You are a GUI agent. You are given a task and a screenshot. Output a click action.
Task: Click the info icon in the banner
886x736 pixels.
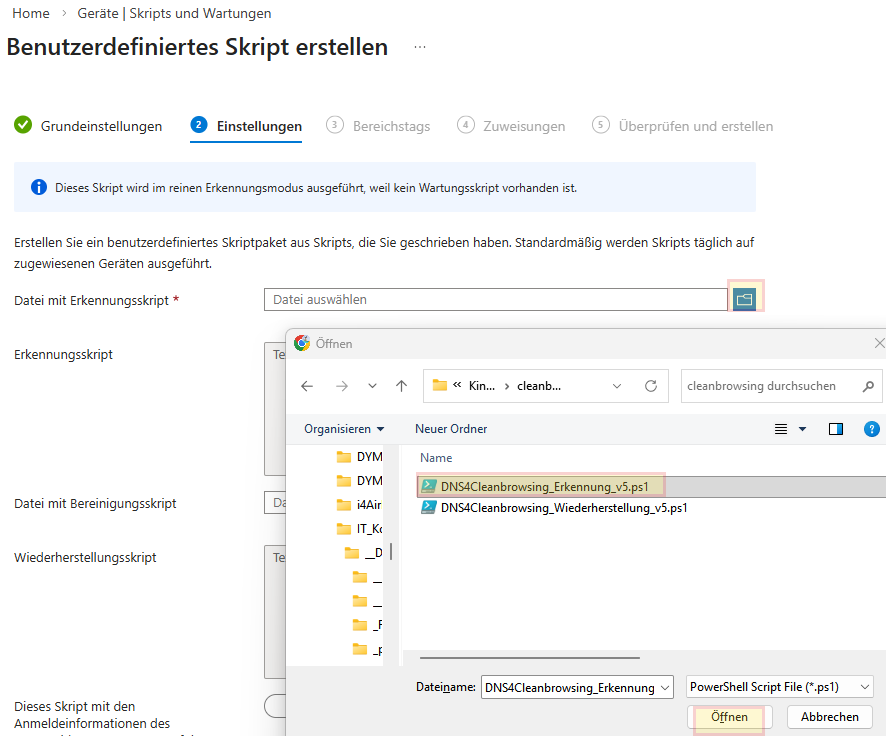39,187
